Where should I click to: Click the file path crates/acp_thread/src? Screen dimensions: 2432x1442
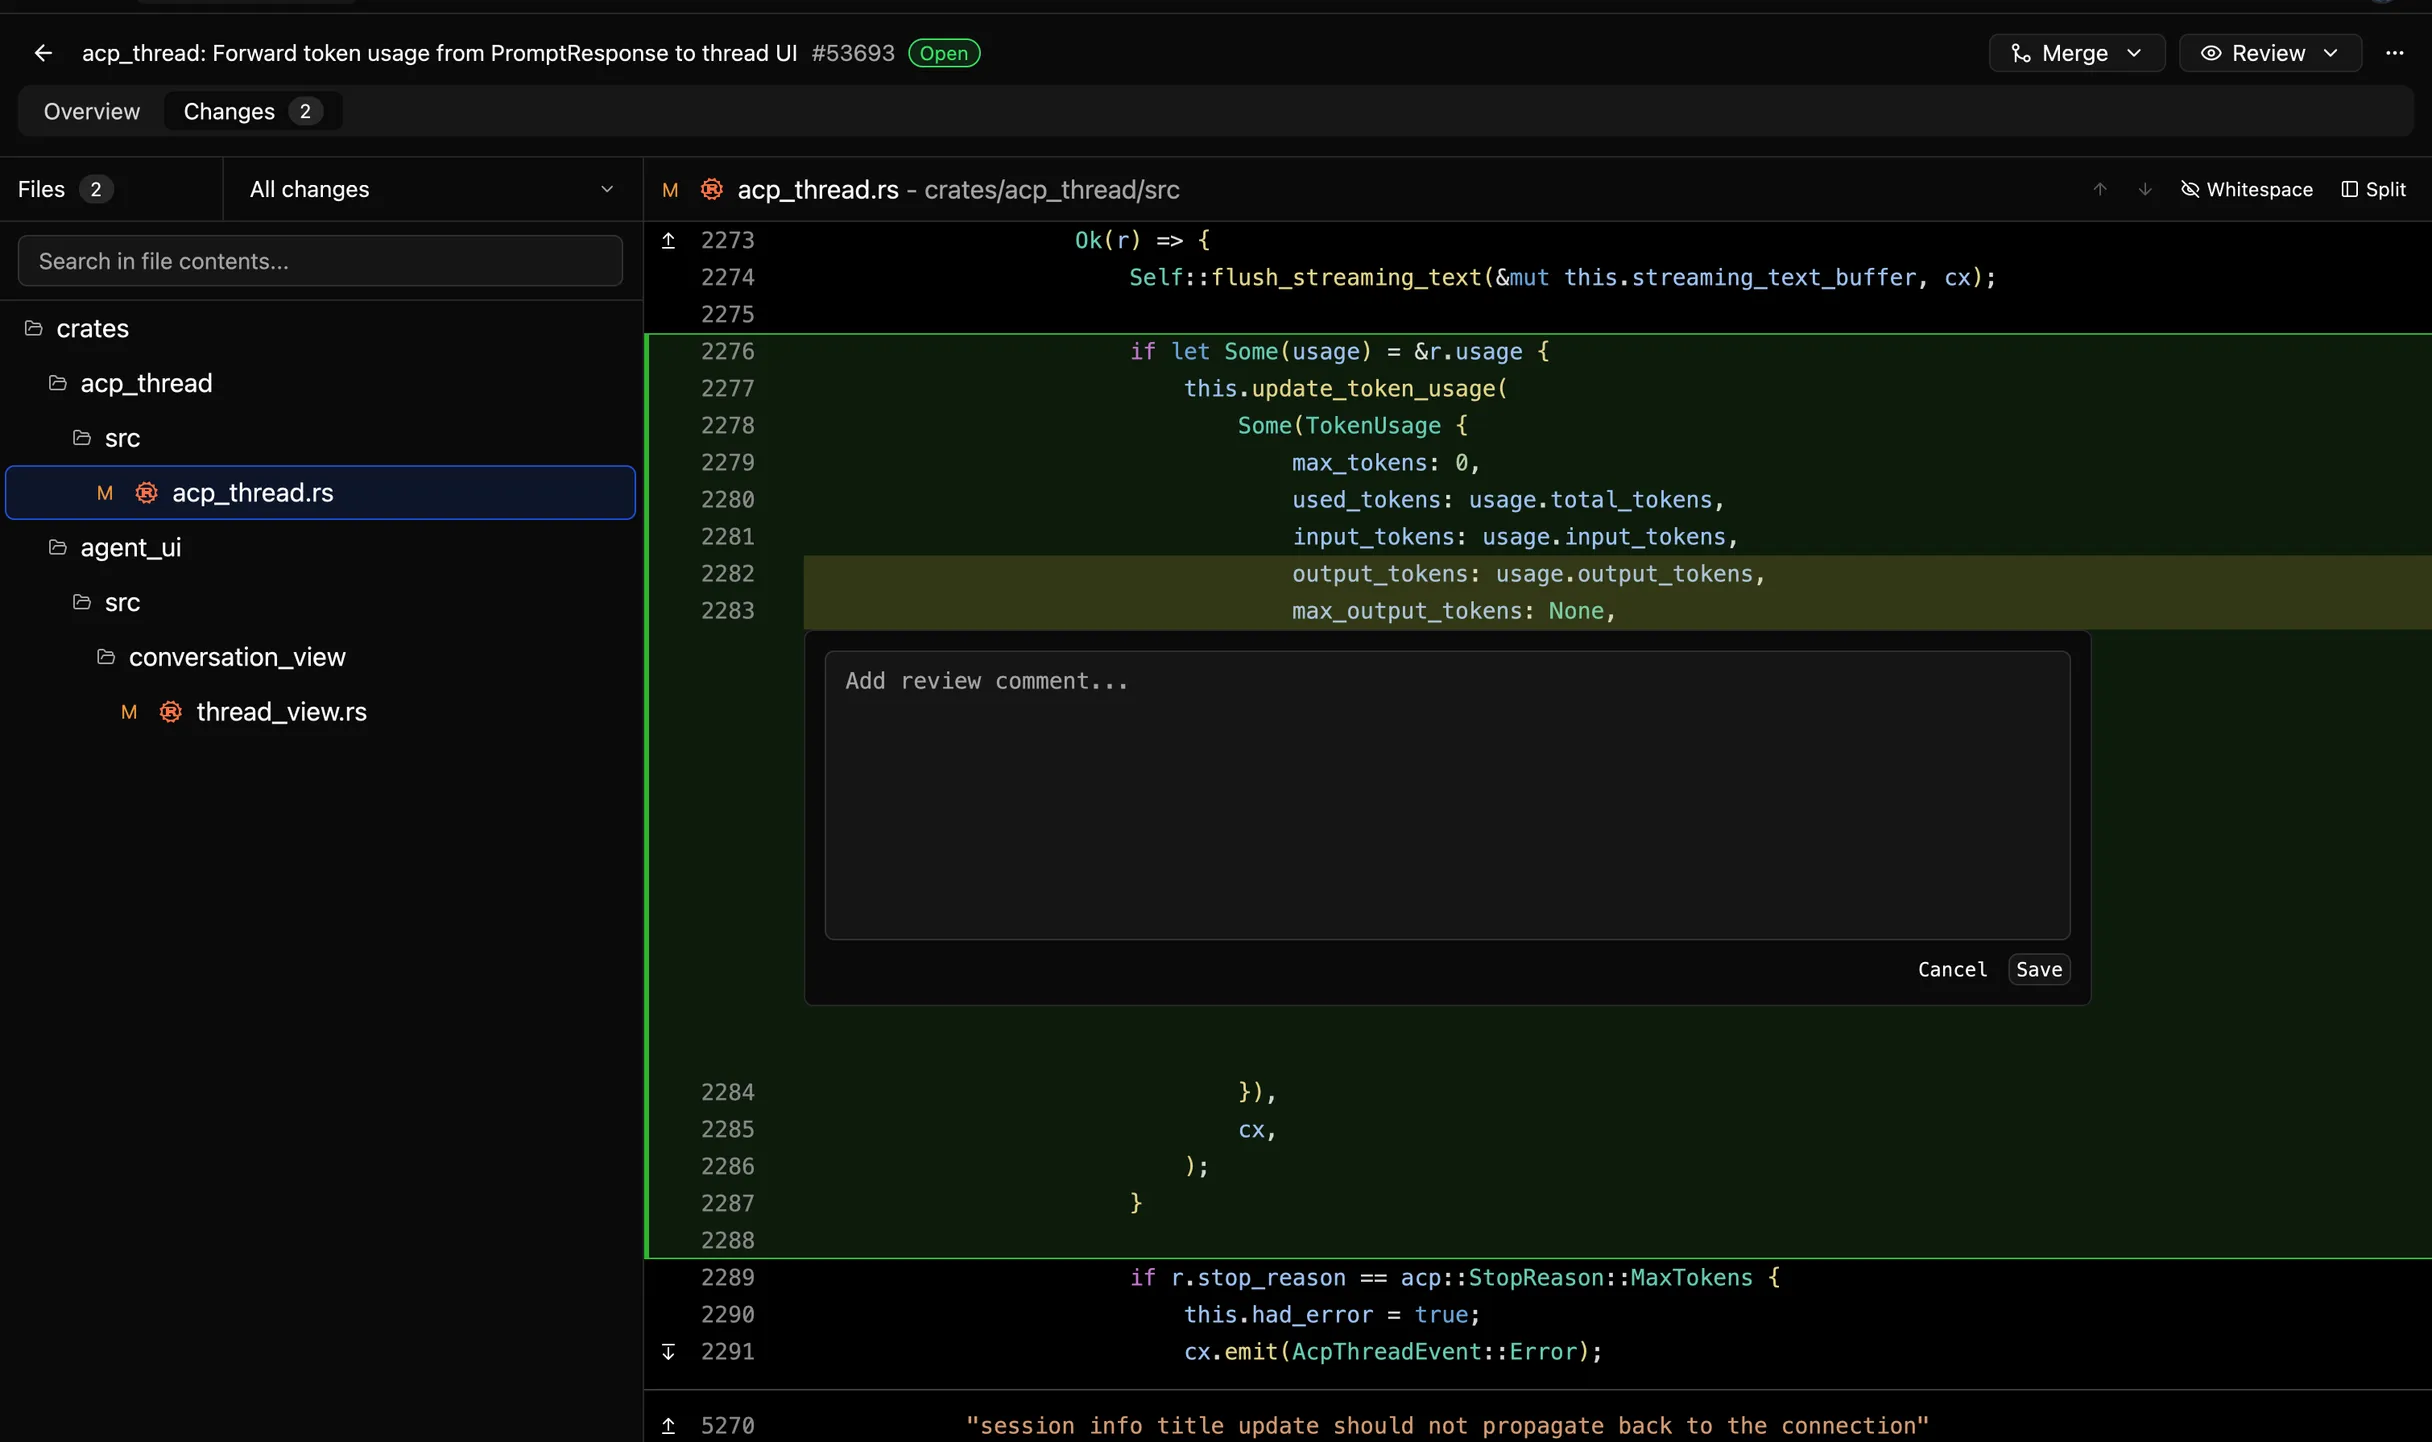1051,189
